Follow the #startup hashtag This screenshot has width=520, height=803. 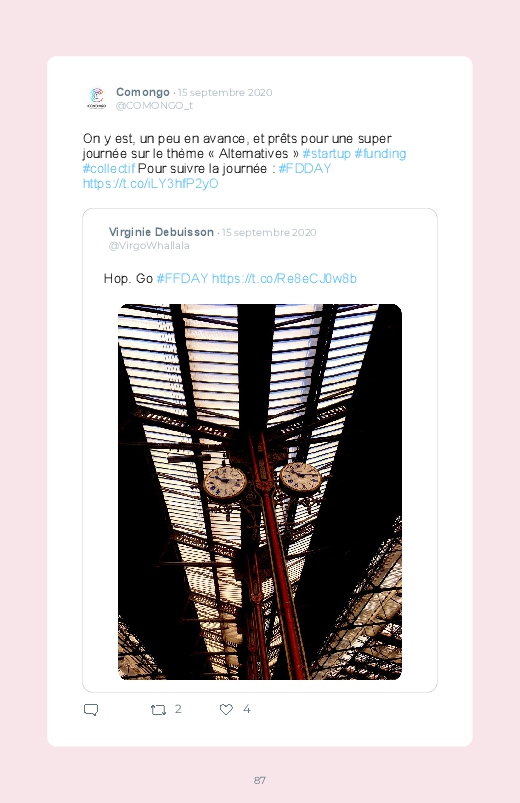(x=326, y=154)
